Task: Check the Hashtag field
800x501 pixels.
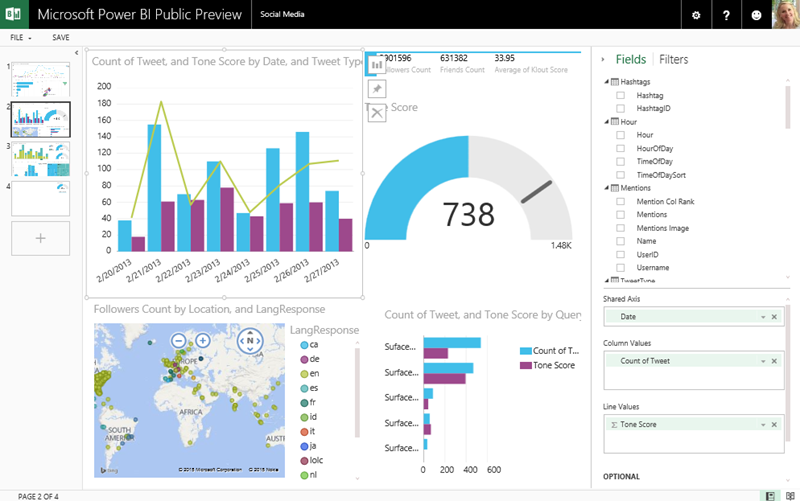Action: pos(620,95)
